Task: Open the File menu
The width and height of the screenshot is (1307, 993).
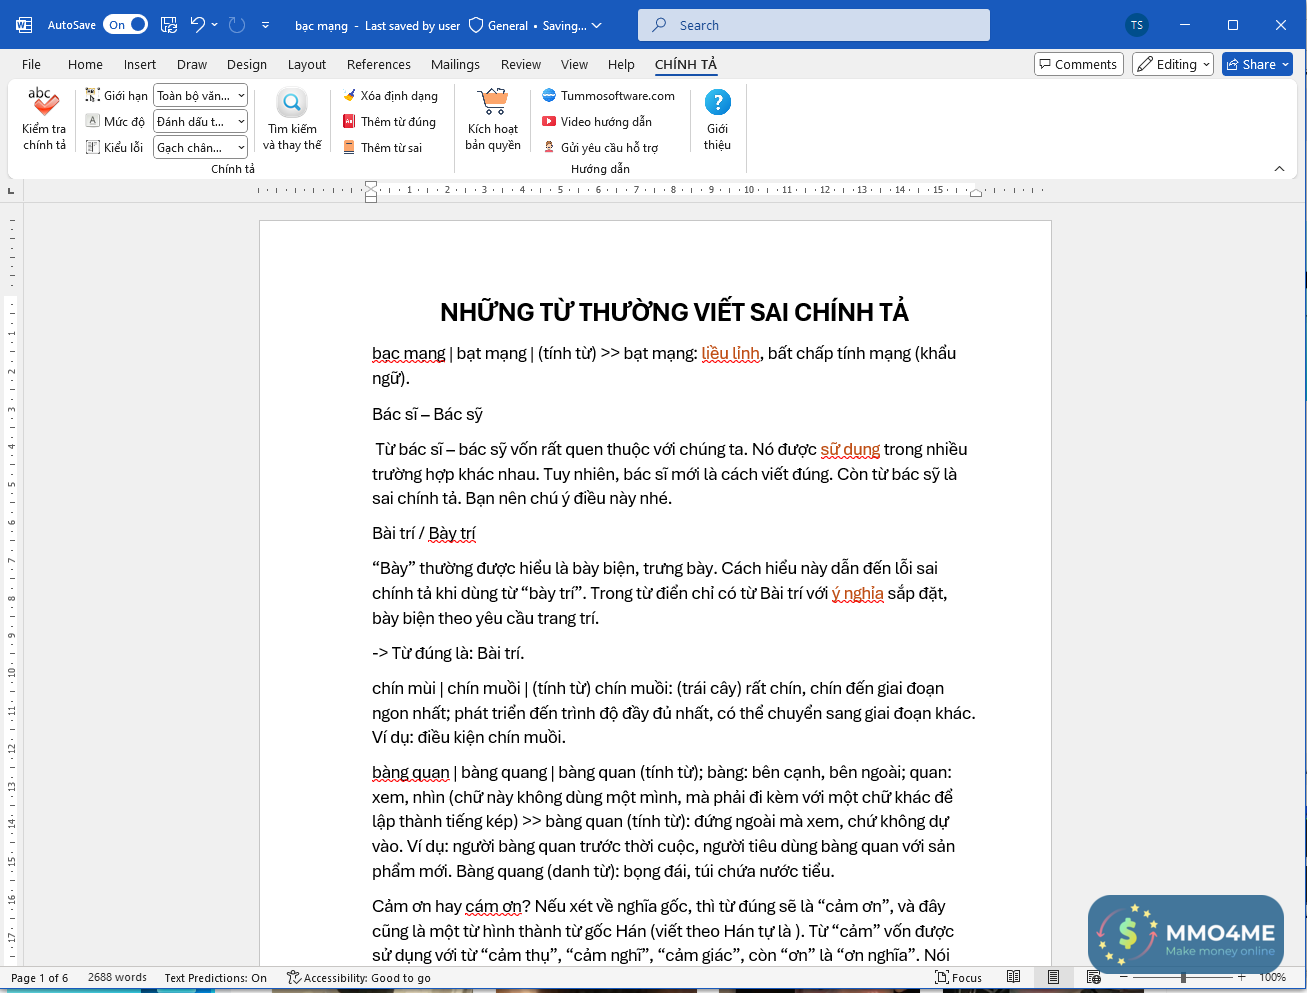Action: [32, 64]
